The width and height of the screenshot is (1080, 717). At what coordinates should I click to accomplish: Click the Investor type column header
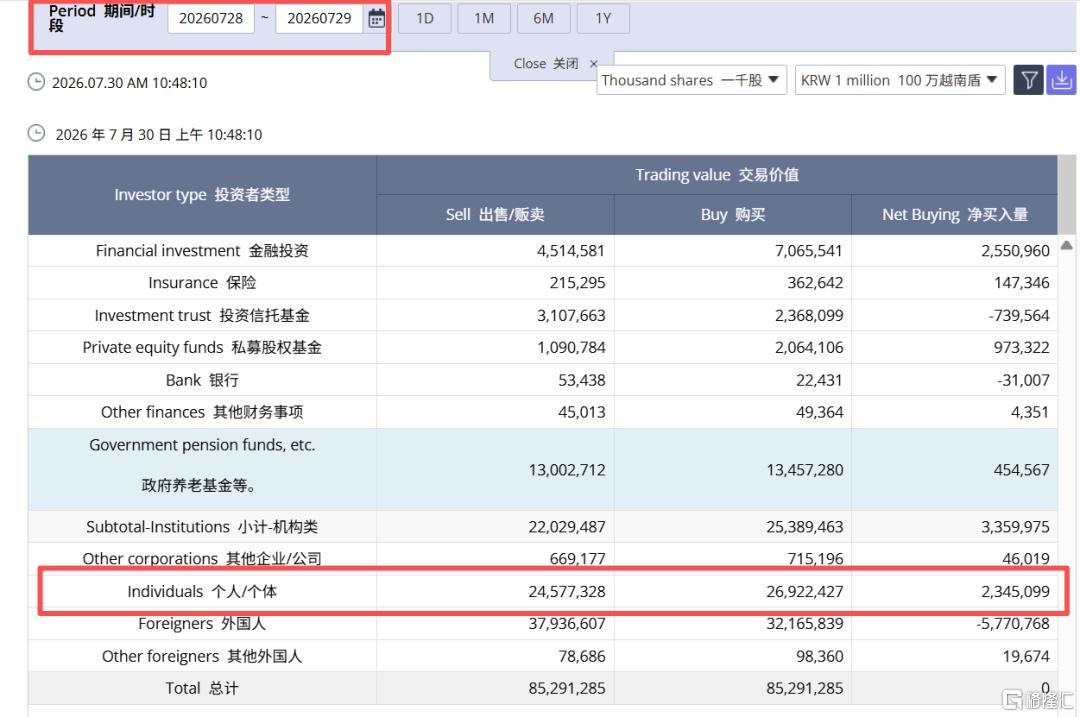click(202, 195)
